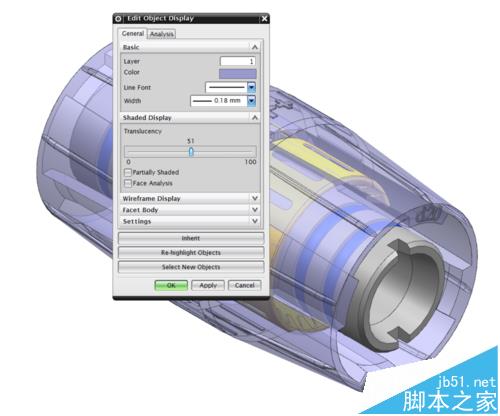
Task: Expand the Wireframe Display section
Action: pos(255,198)
